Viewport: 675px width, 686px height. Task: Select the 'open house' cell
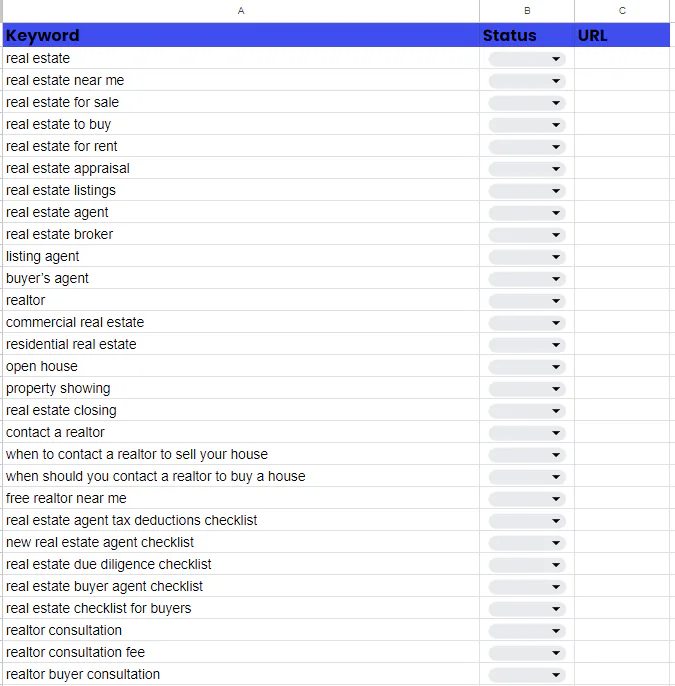click(241, 366)
